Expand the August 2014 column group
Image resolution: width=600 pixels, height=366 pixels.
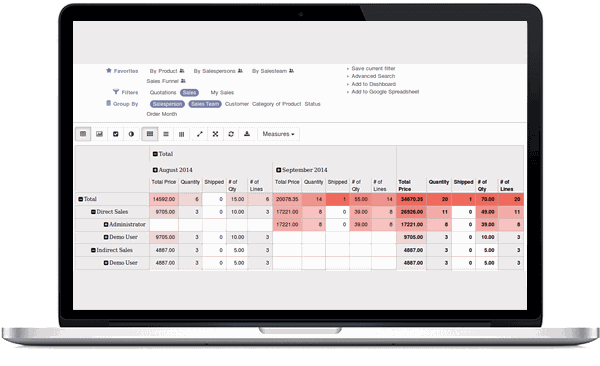tap(155, 170)
